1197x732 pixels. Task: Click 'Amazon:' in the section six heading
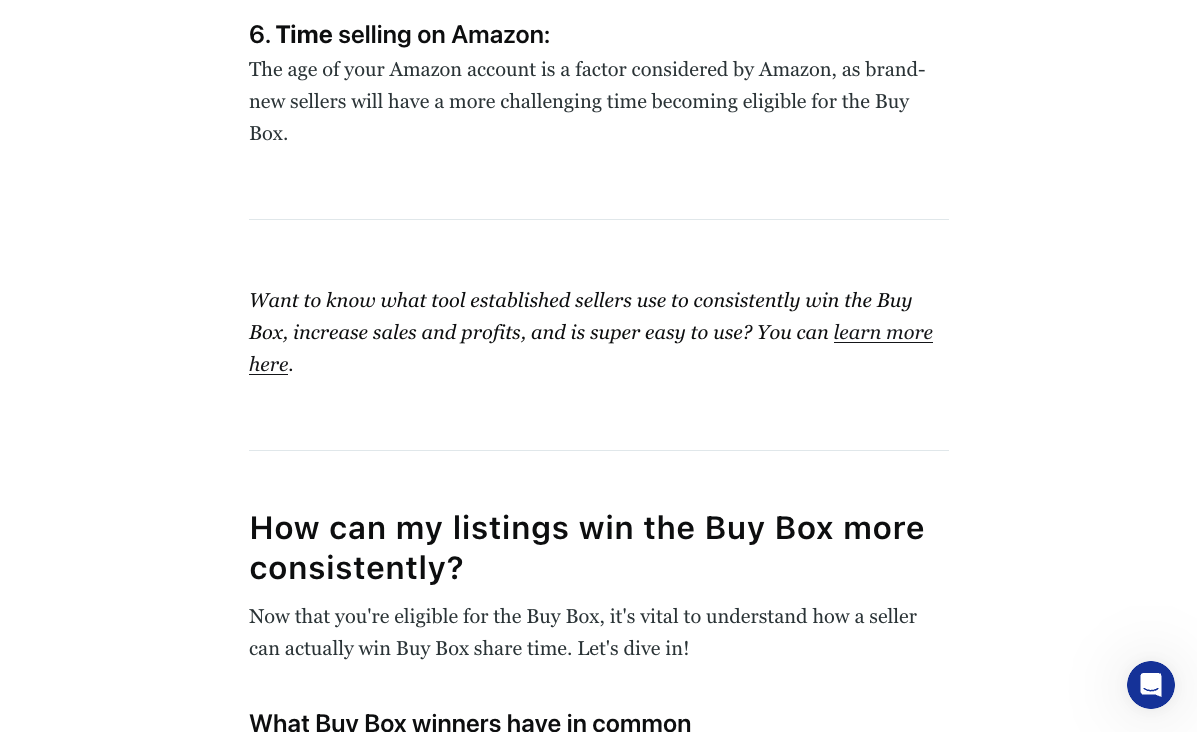coord(500,34)
